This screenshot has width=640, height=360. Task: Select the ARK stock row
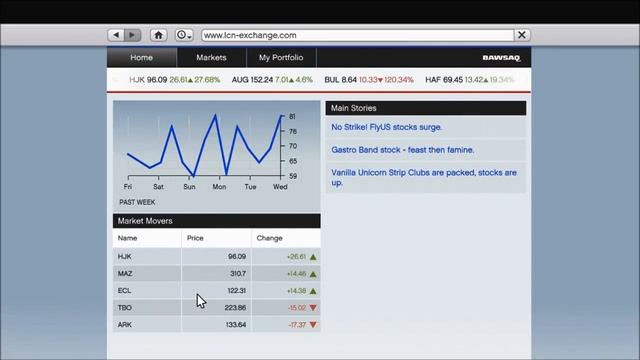coord(216,325)
